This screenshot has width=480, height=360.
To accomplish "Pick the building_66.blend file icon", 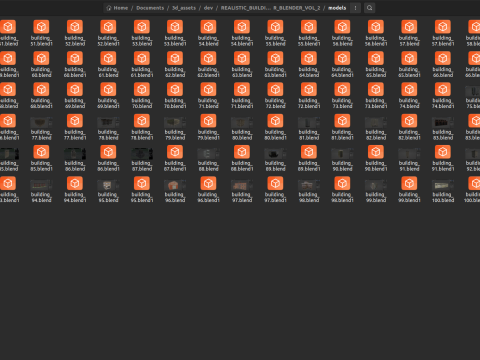I will click(443, 58).
